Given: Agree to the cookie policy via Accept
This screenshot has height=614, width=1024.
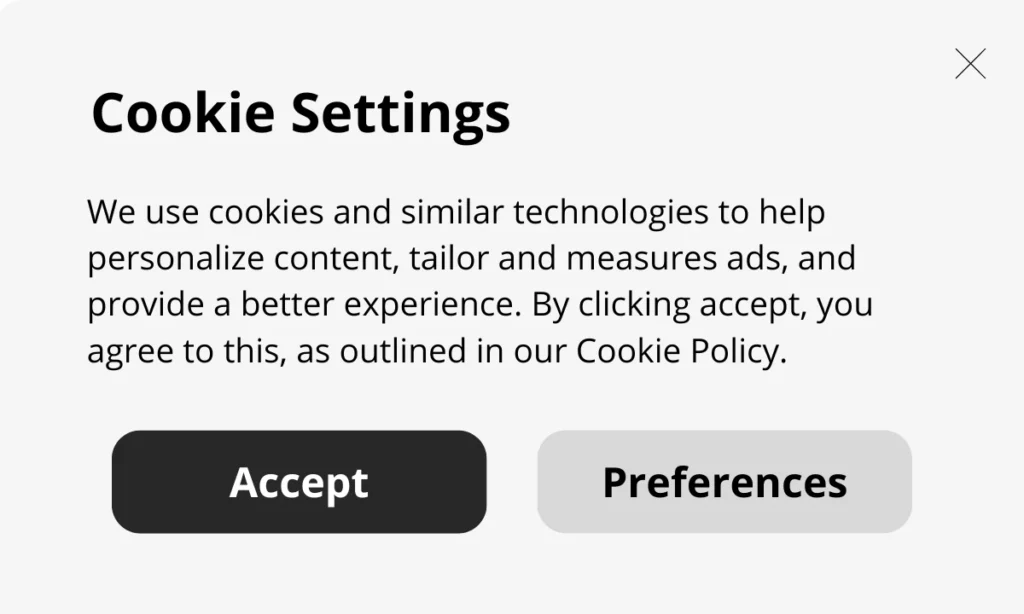Looking at the screenshot, I should (x=297, y=481).
